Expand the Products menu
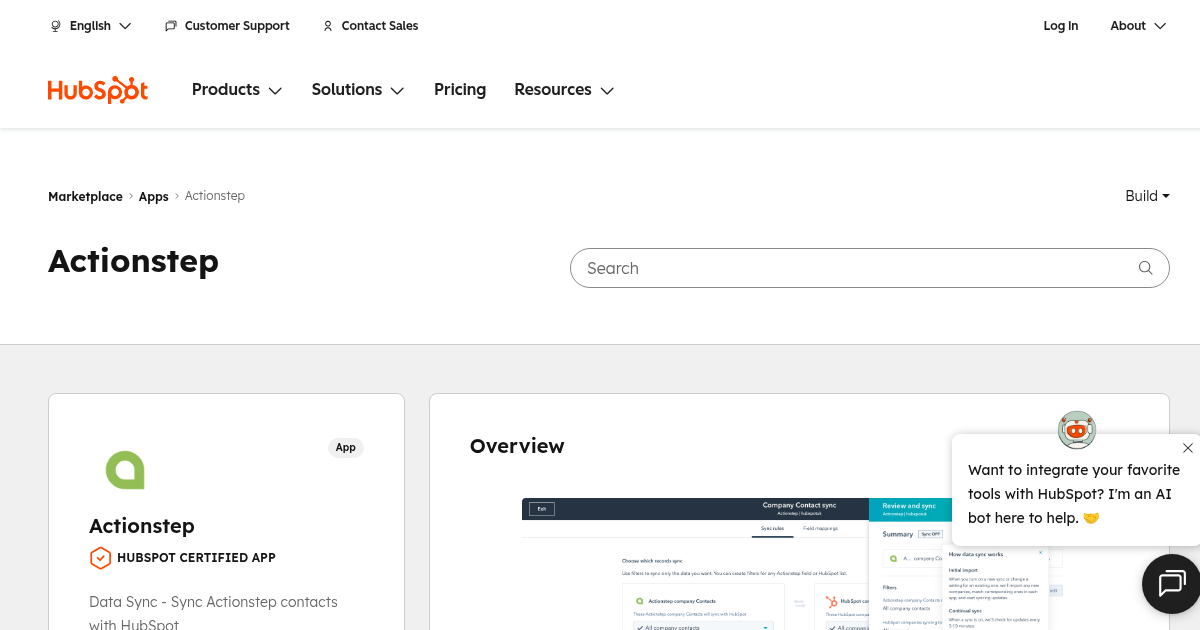 pyautogui.click(x=237, y=90)
